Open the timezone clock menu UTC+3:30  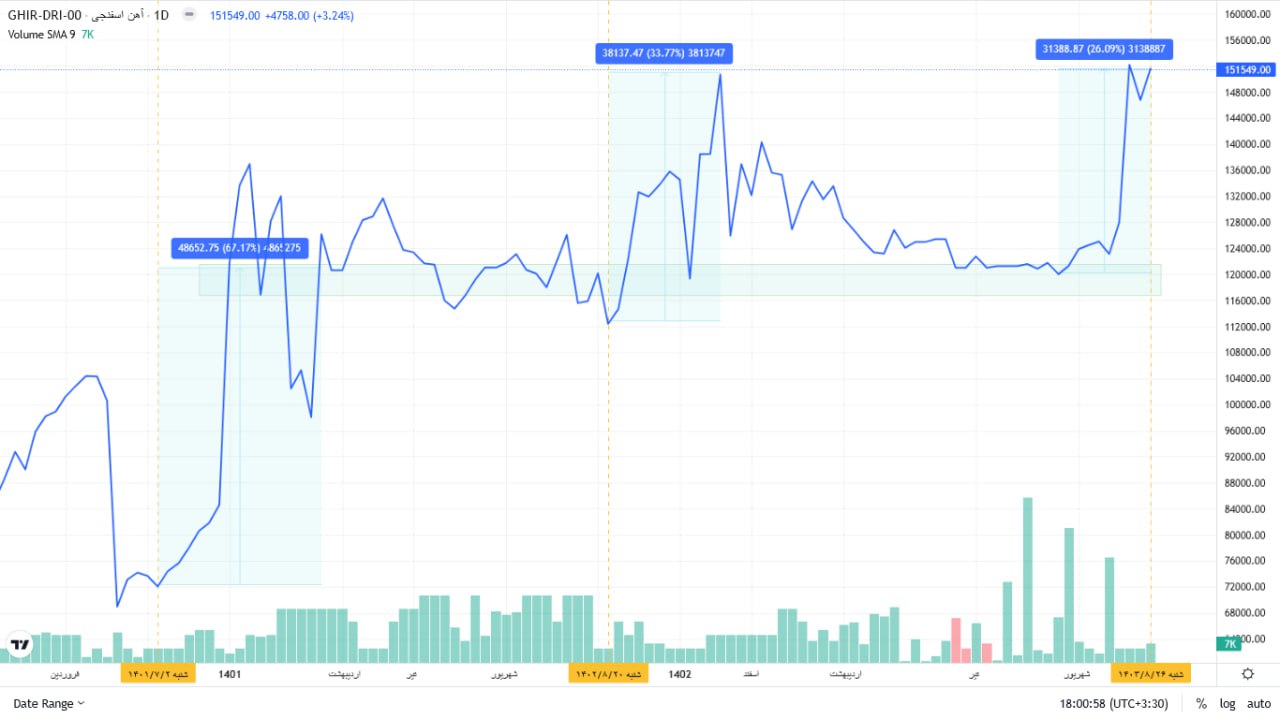click(x=1113, y=704)
